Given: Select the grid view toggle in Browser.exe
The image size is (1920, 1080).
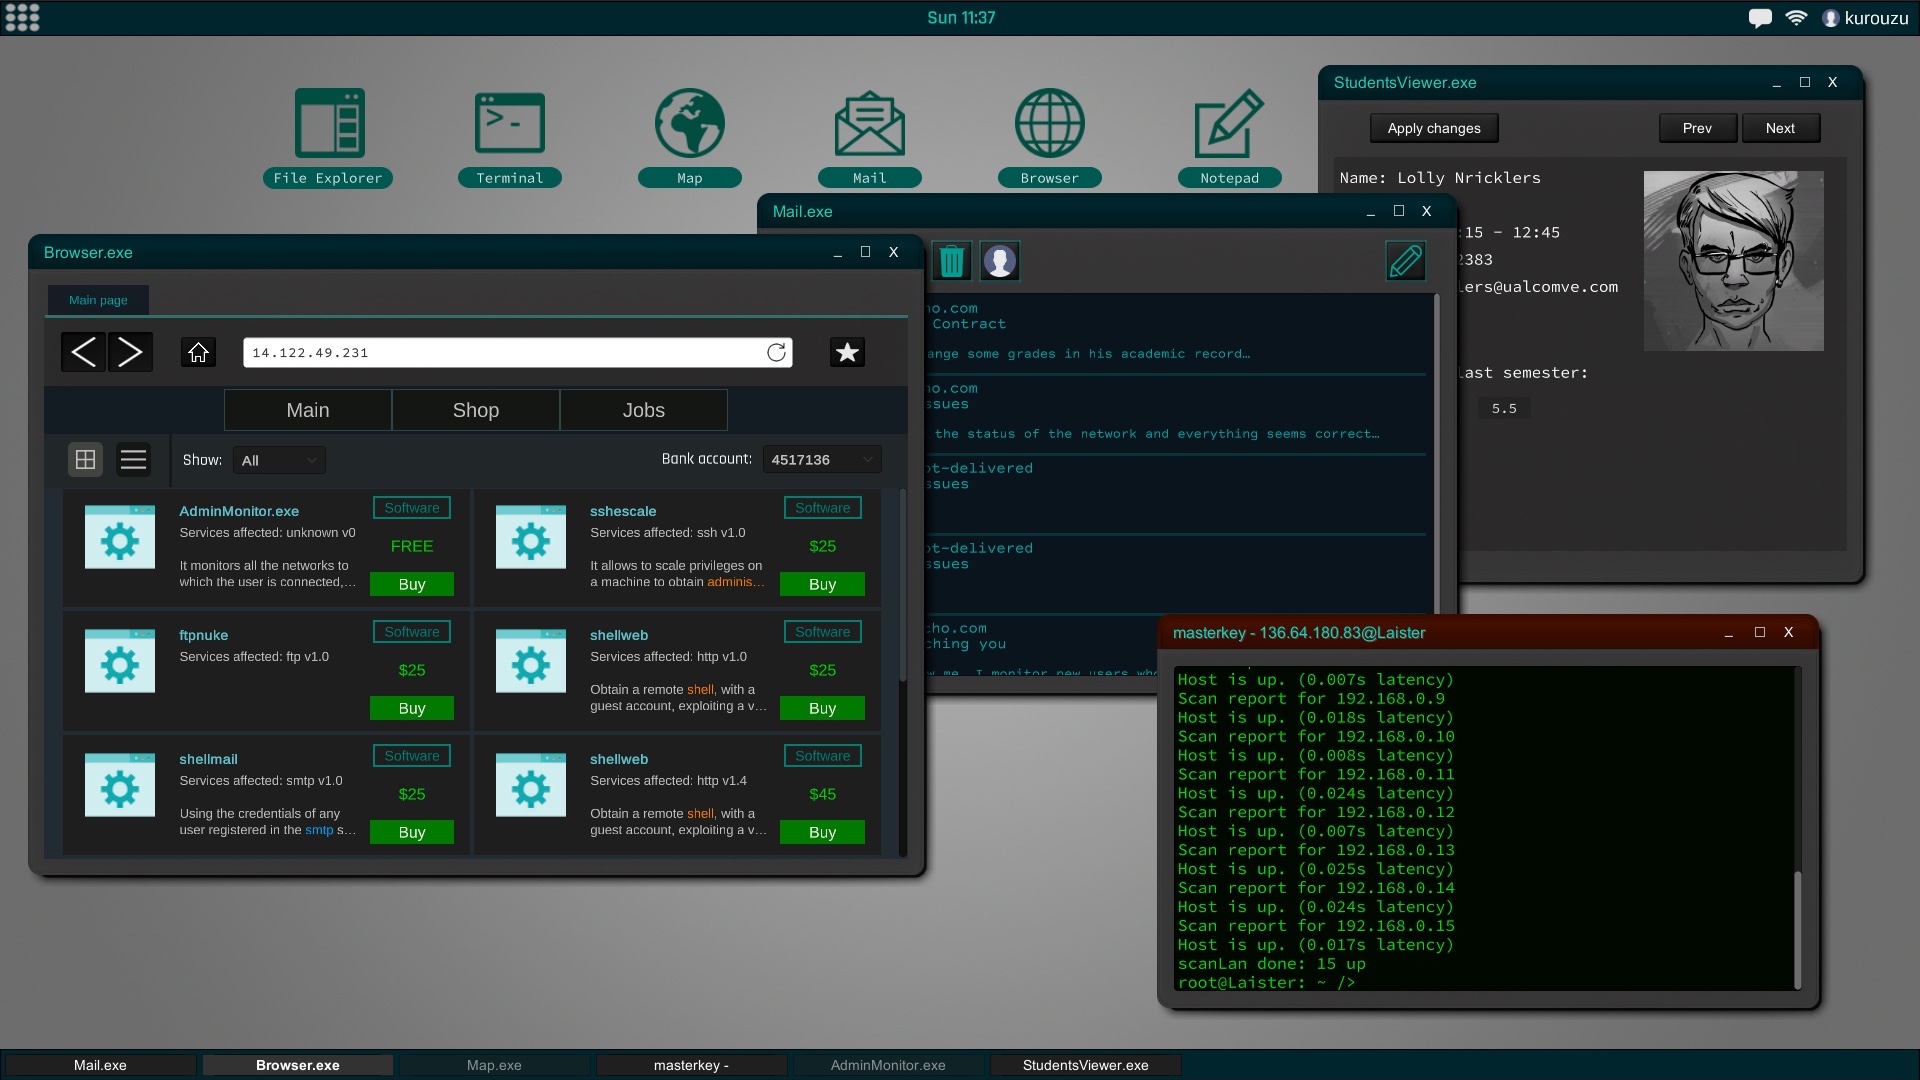Looking at the screenshot, I should coord(86,459).
